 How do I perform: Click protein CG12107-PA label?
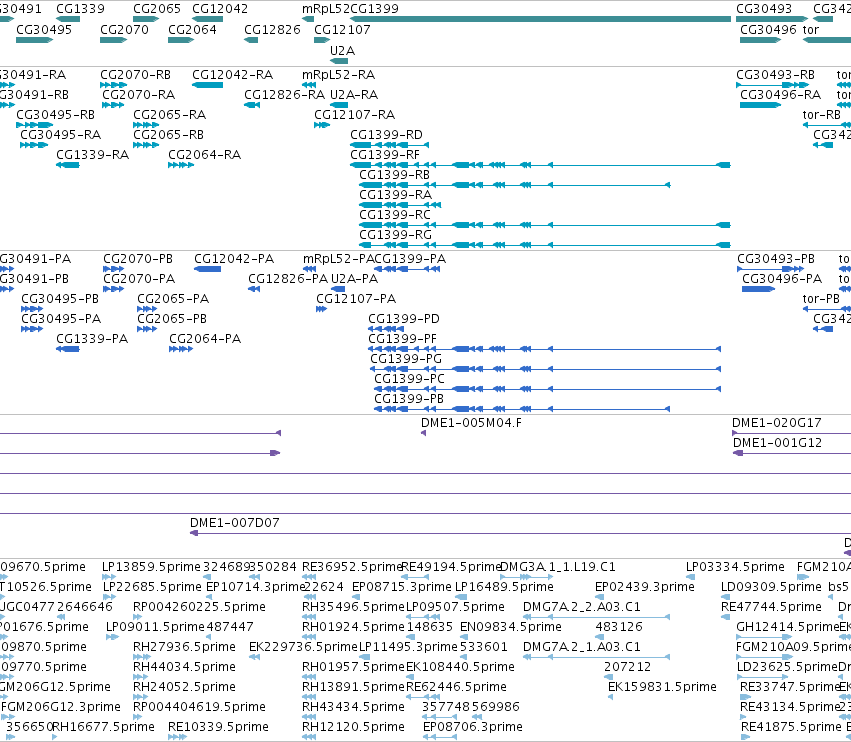(356, 299)
